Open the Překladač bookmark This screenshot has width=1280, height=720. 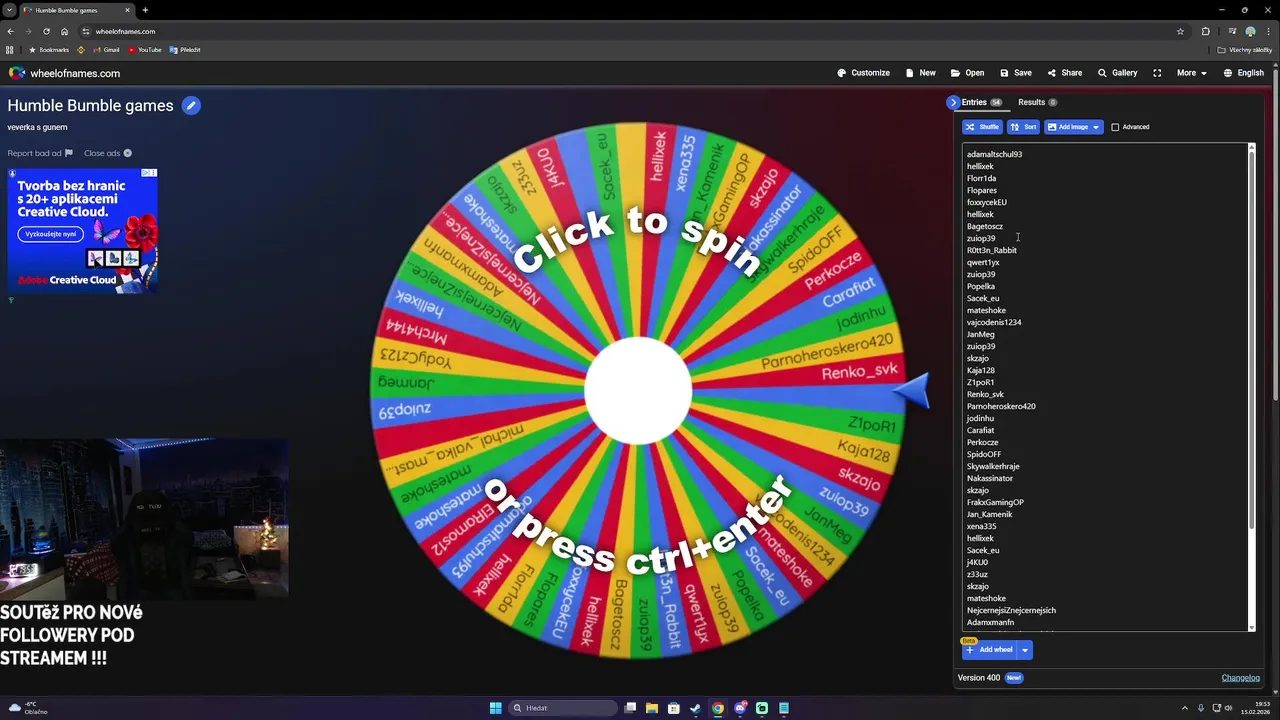(186, 50)
